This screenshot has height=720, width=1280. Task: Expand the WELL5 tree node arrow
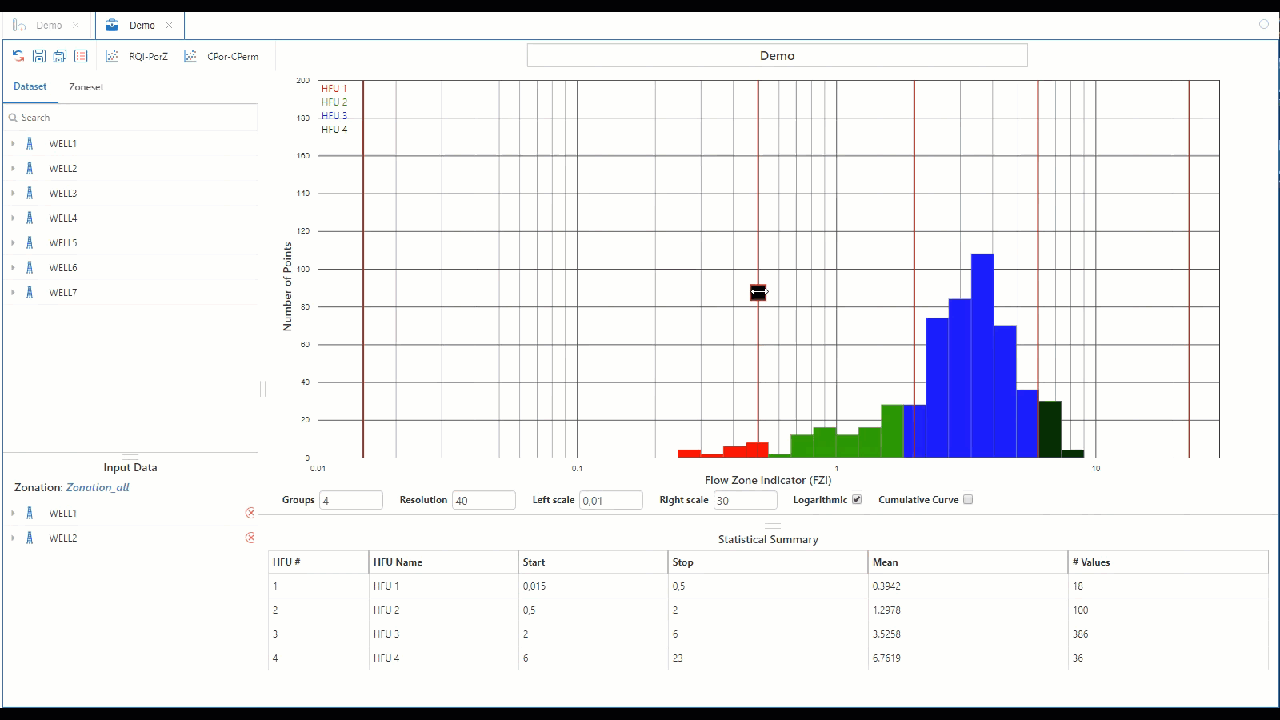[x=13, y=243]
